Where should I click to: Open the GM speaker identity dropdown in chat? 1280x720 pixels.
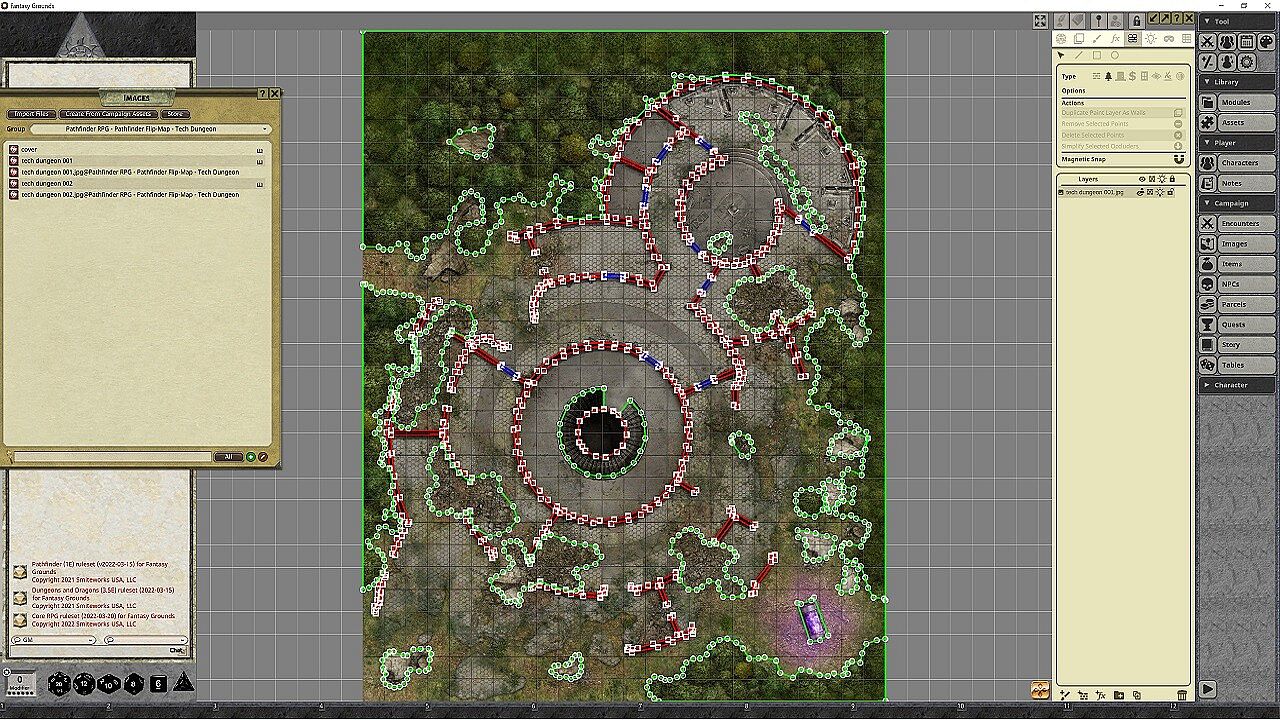pyautogui.click(x=54, y=640)
